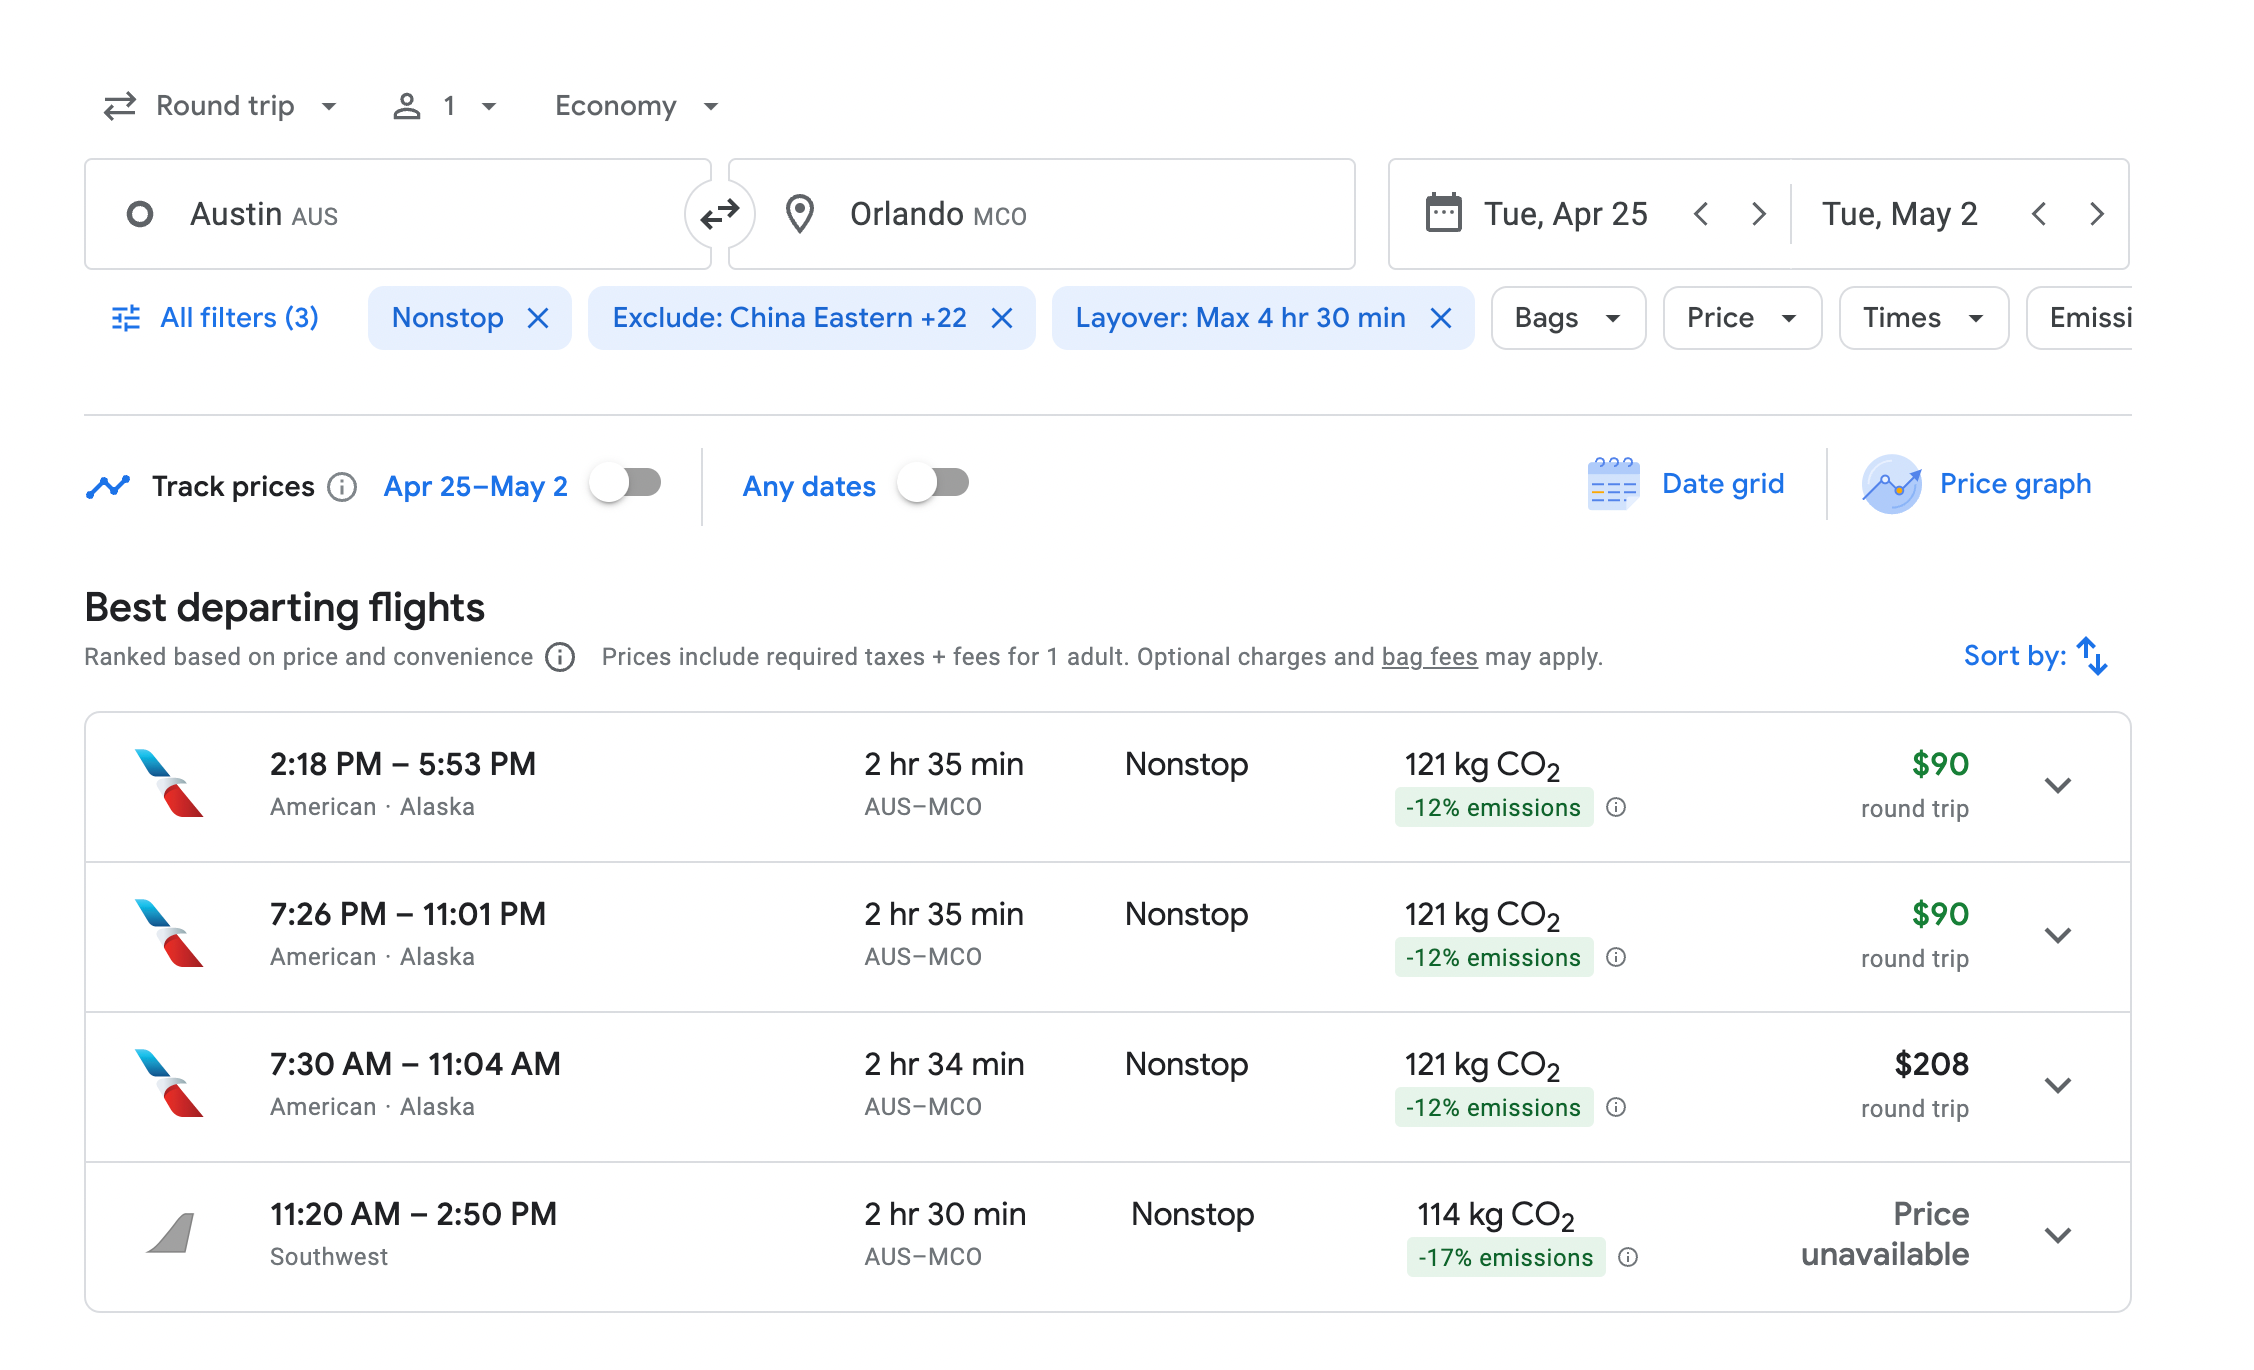Screen dimensions: 2254x1370
Task: Open the Round trip dropdown
Action: [x=222, y=106]
